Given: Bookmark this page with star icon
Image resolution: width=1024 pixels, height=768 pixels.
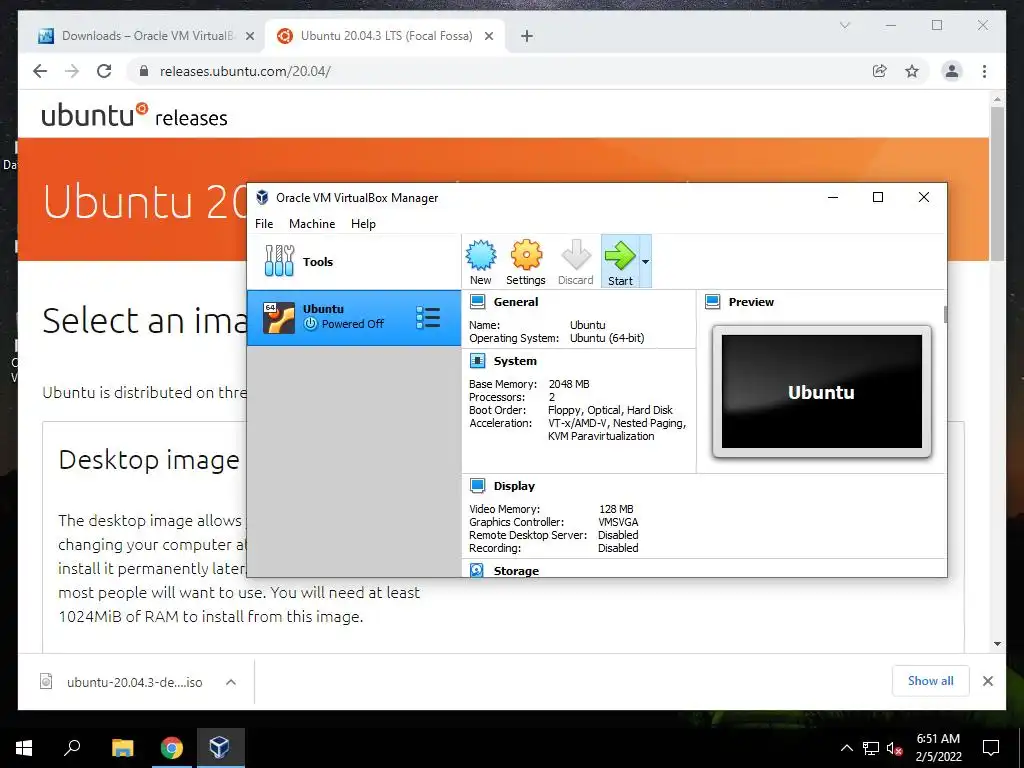Looking at the screenshot, I should tap(912, 71).
